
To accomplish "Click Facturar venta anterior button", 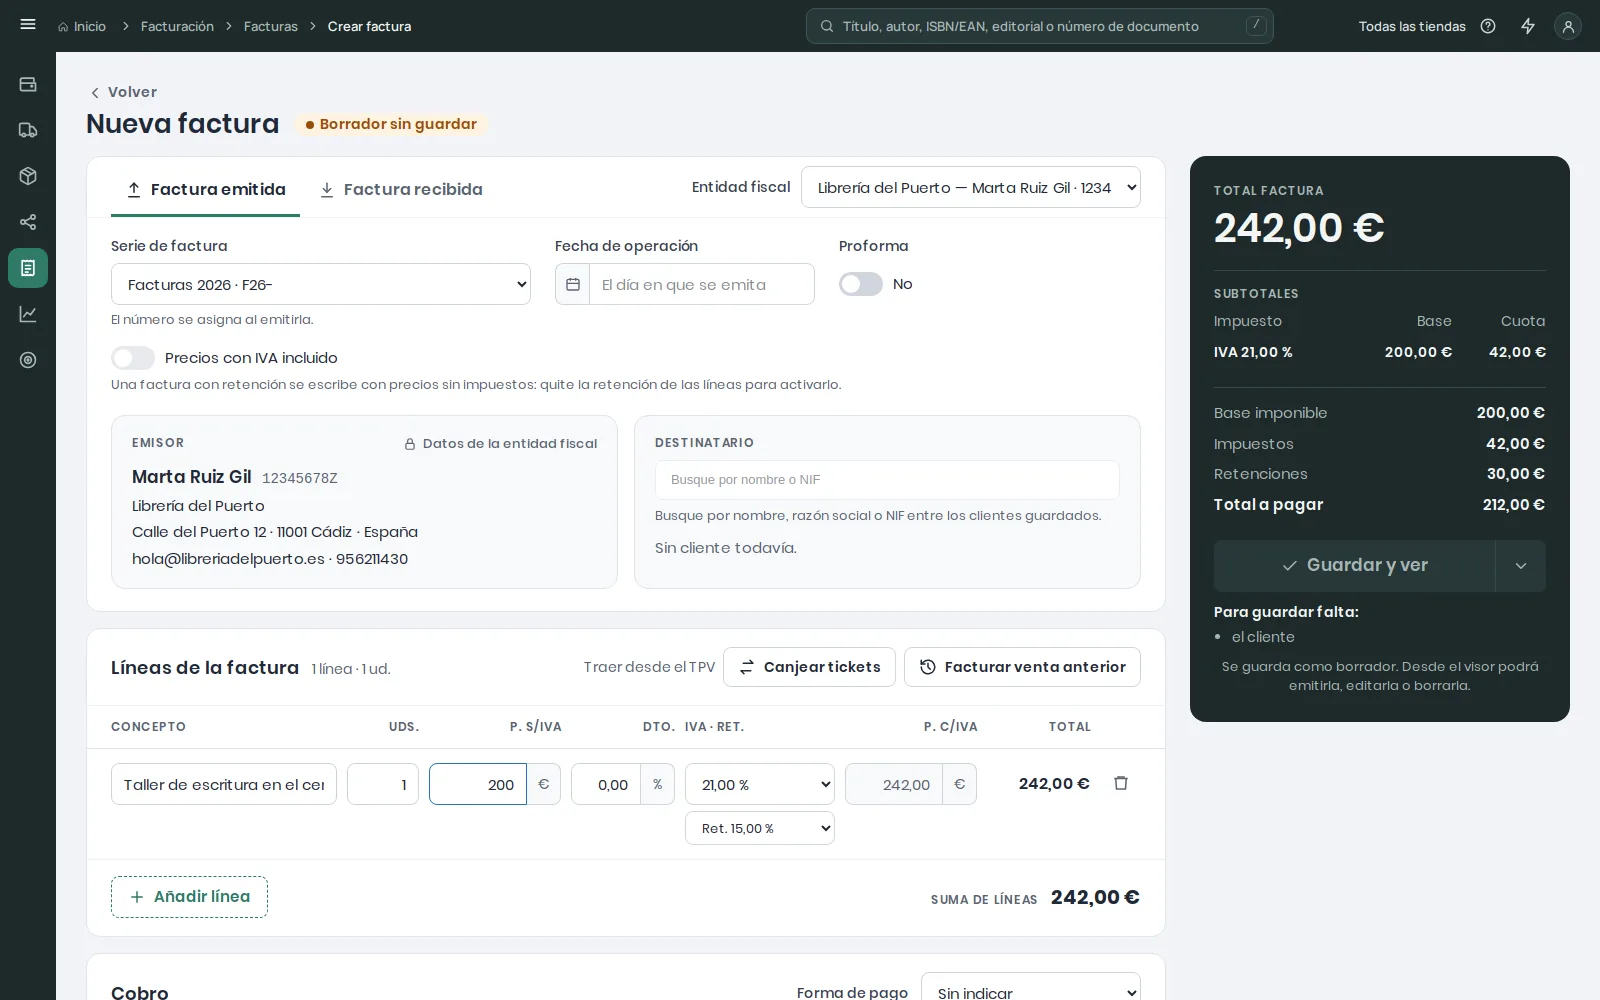I will coord(1022,667).
